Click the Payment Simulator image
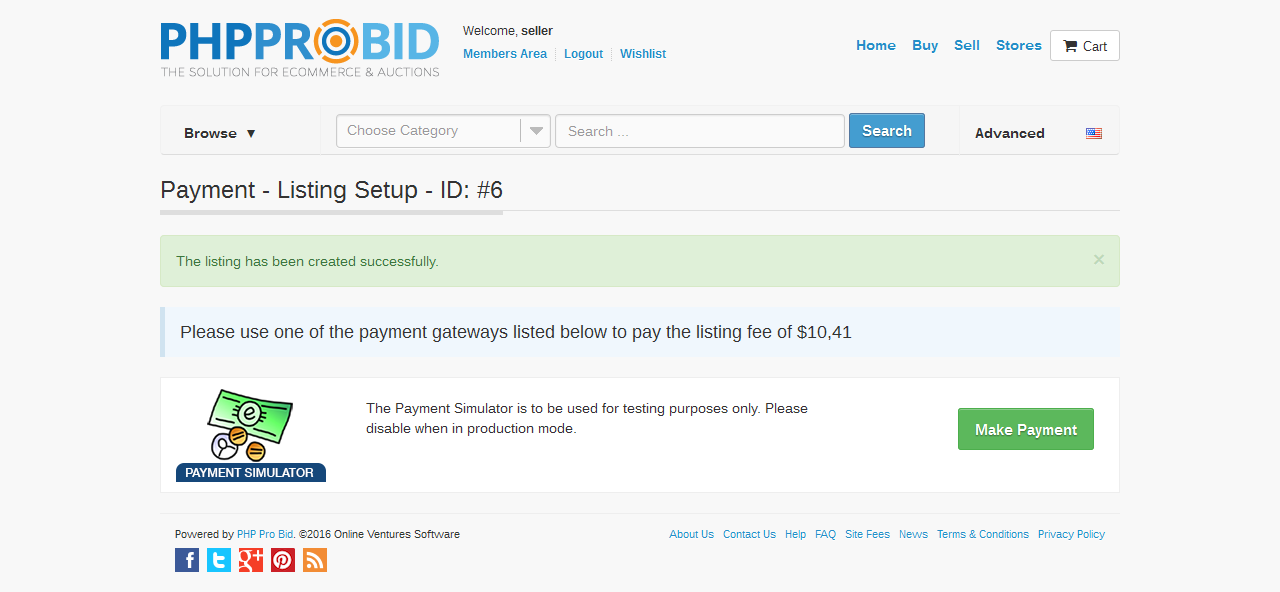The height and width of the screenshot is (592, 1280). [x=251, y=435]
